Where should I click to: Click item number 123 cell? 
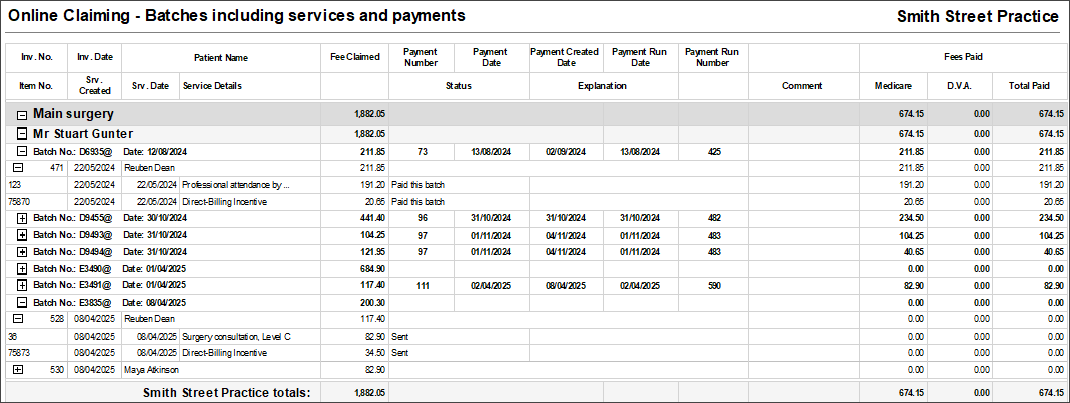click(x=37, y=185)
